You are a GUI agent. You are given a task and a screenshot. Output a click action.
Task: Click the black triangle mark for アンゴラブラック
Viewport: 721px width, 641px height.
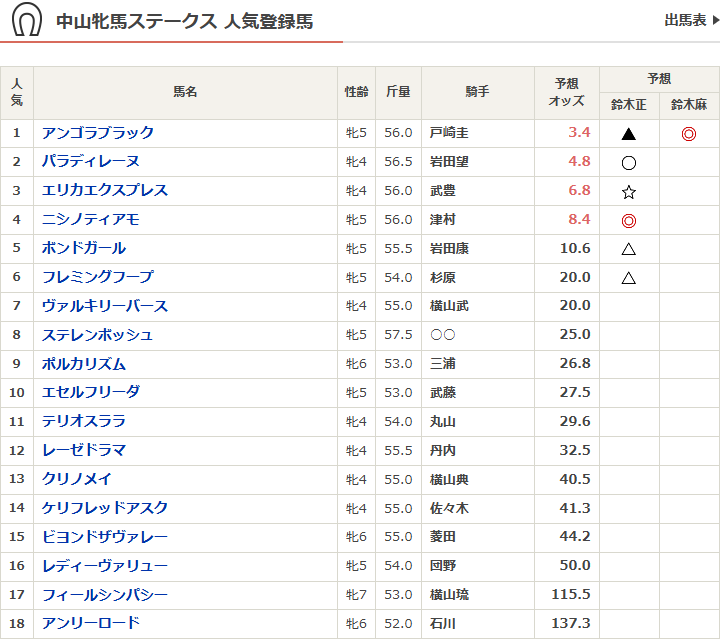point(629,134)
